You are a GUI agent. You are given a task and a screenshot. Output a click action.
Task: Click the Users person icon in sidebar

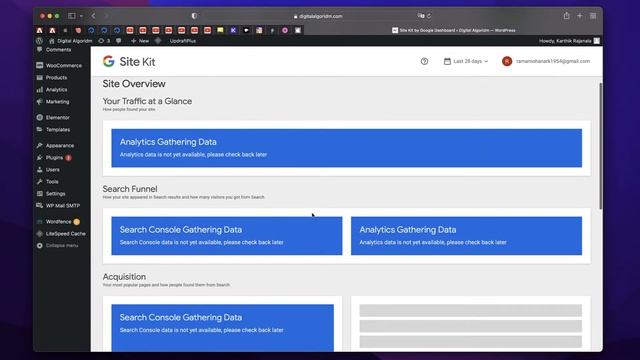point(40,169)
